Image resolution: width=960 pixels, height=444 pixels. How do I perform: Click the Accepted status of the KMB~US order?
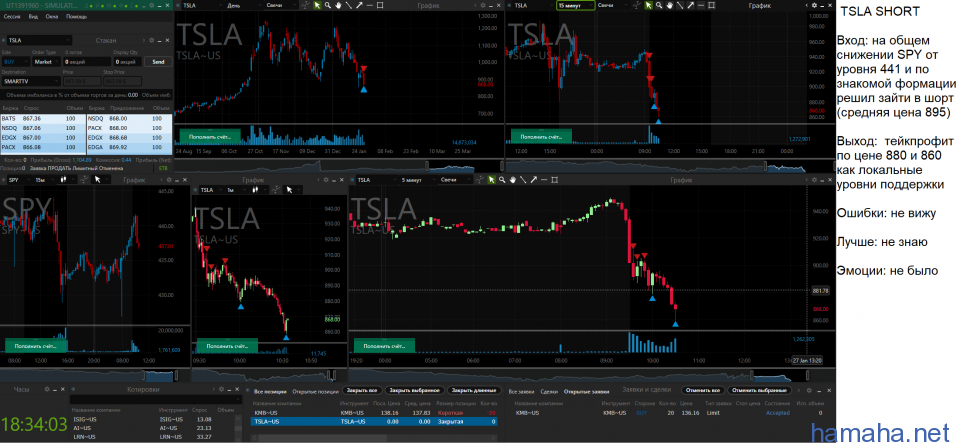coord(778,413)
